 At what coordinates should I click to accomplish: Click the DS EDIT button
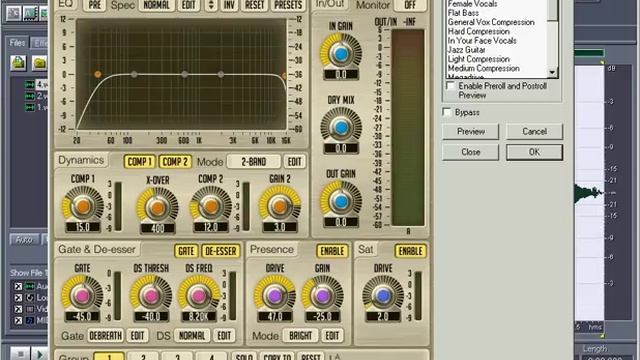[x=224, y=336]
